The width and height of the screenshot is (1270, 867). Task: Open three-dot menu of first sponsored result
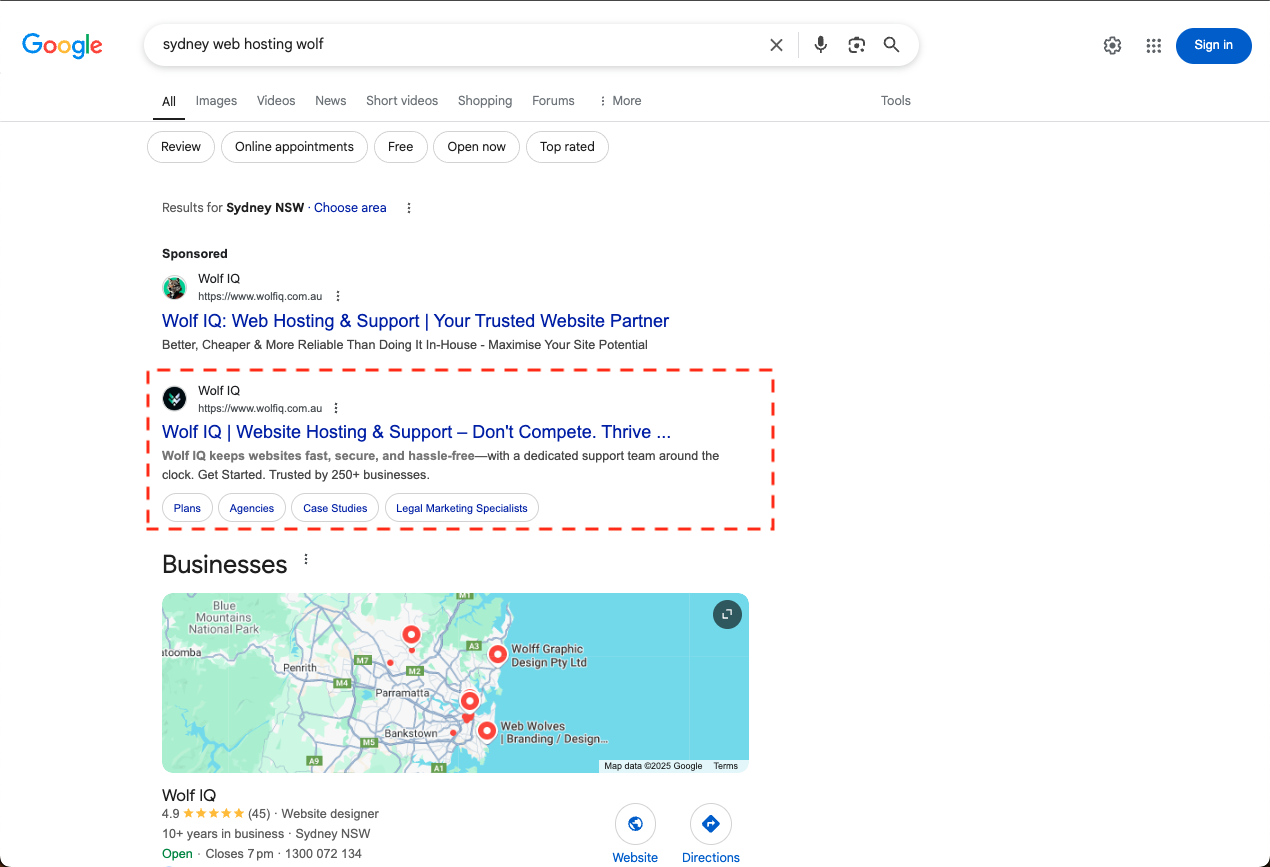point(338,296)
